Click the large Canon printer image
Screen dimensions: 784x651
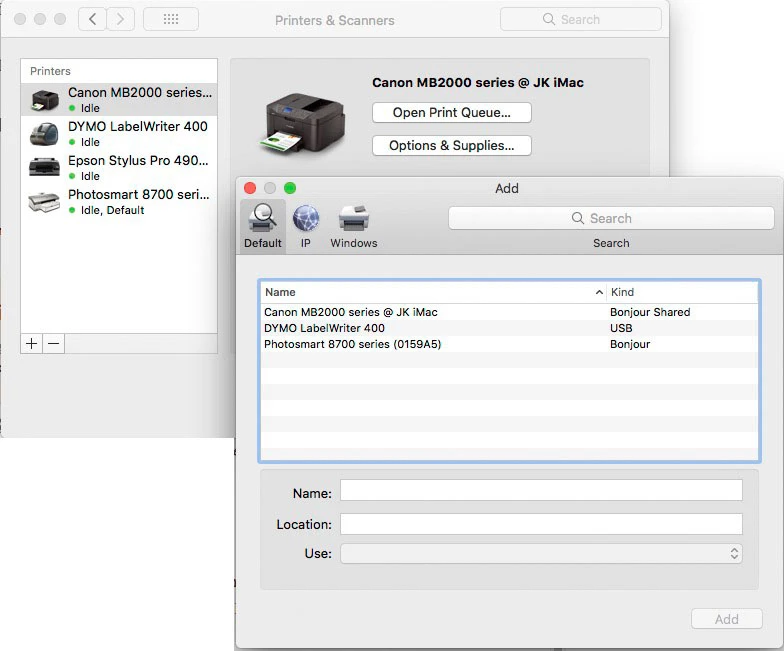(303, 122)
